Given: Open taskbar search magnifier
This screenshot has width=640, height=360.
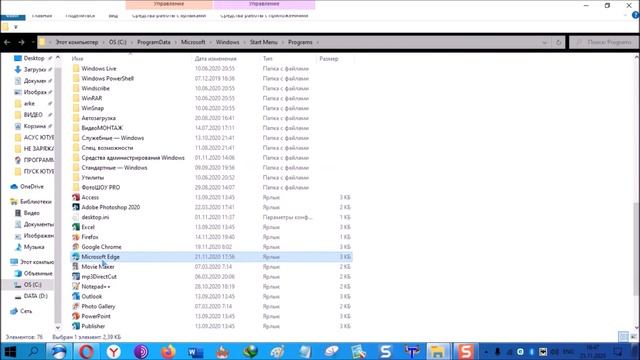Looking at the screenshot, I should (x=33, y=351).
